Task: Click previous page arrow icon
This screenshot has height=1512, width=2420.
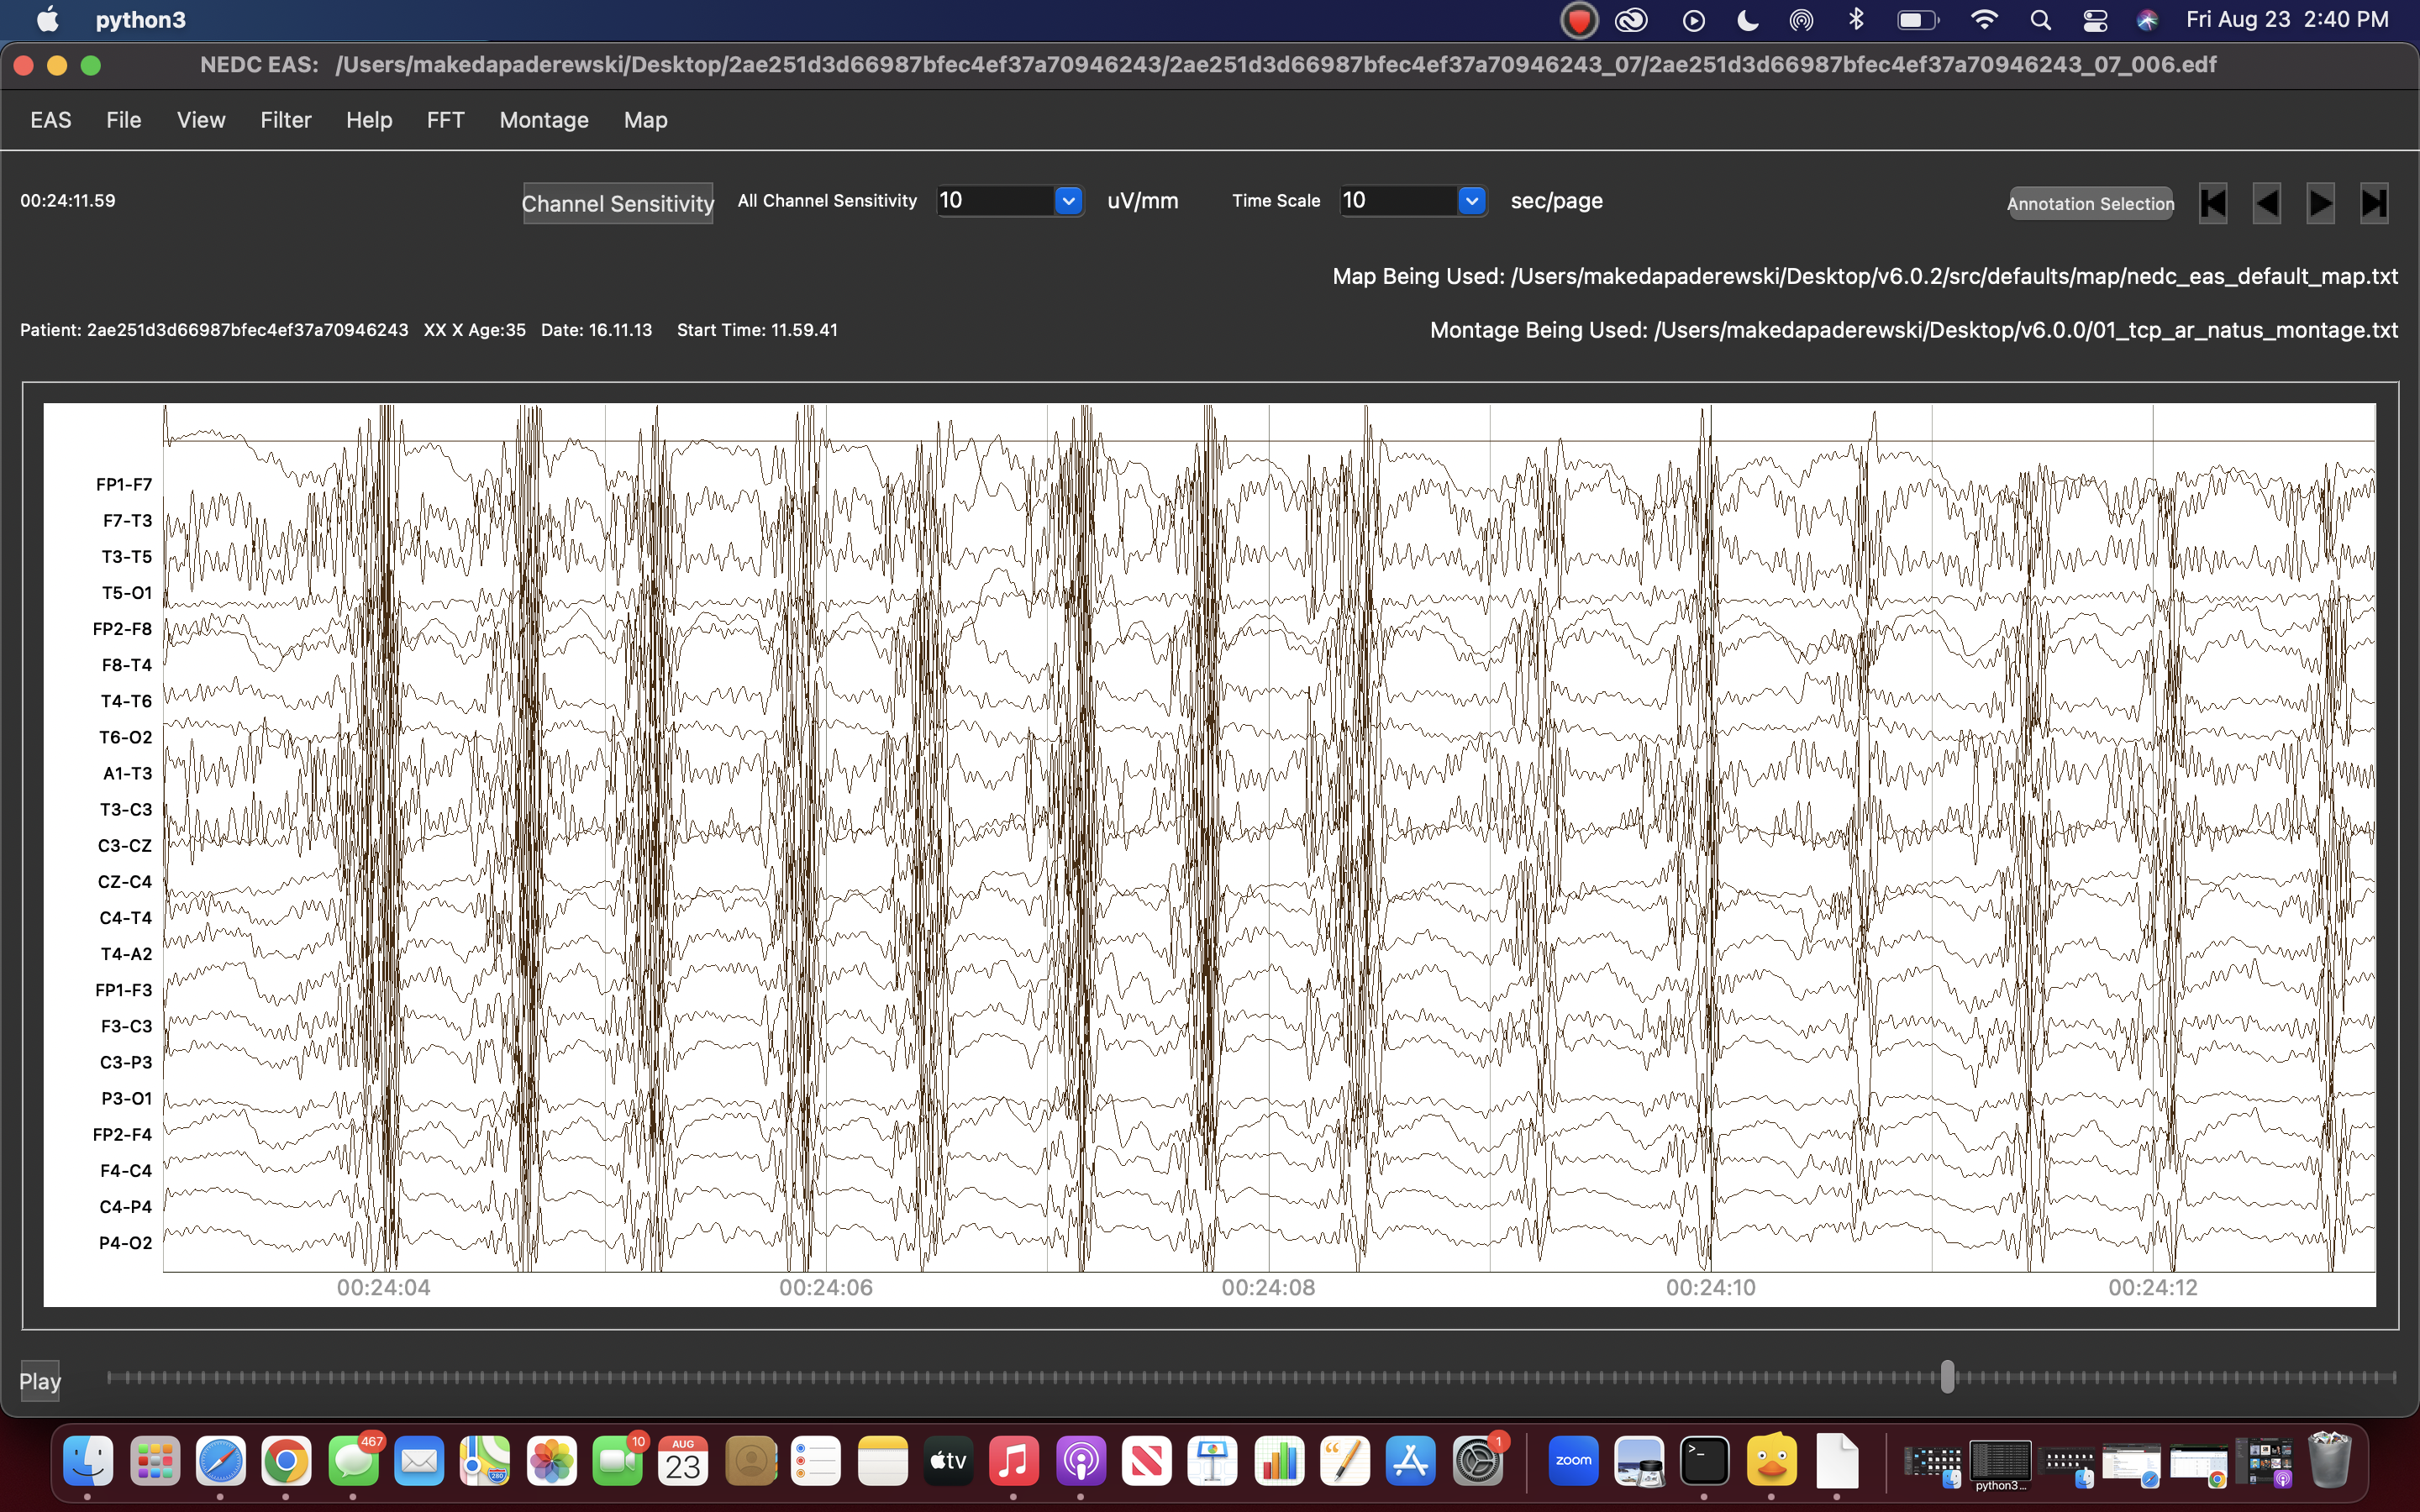Action: coord(2266,203)
